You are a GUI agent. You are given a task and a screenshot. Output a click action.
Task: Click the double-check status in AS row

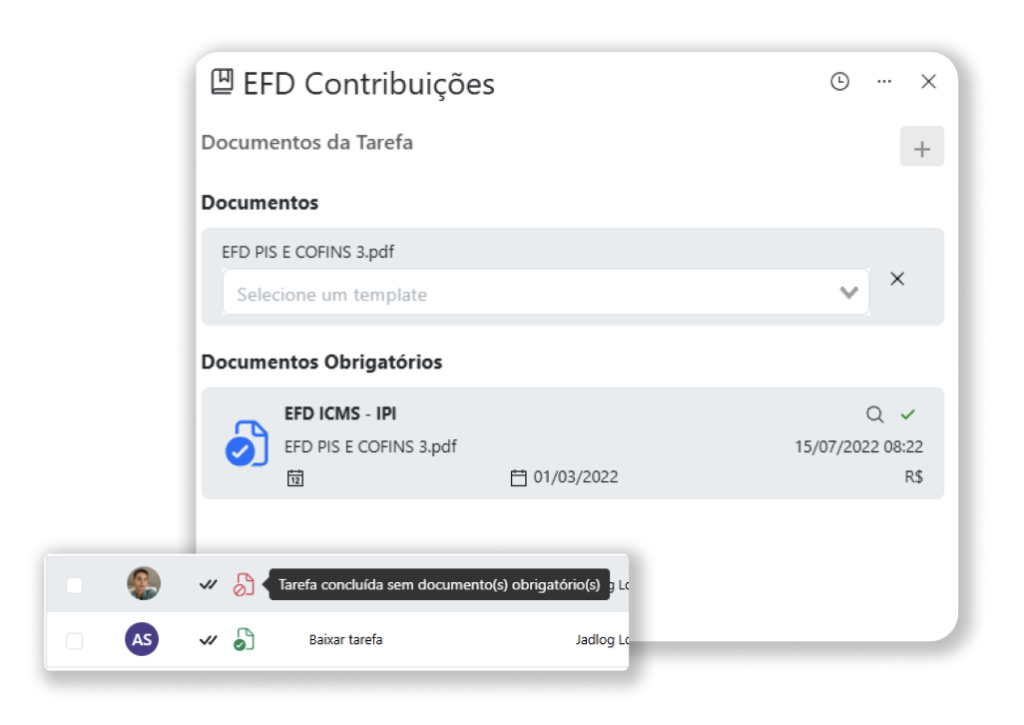coord(208,640)
